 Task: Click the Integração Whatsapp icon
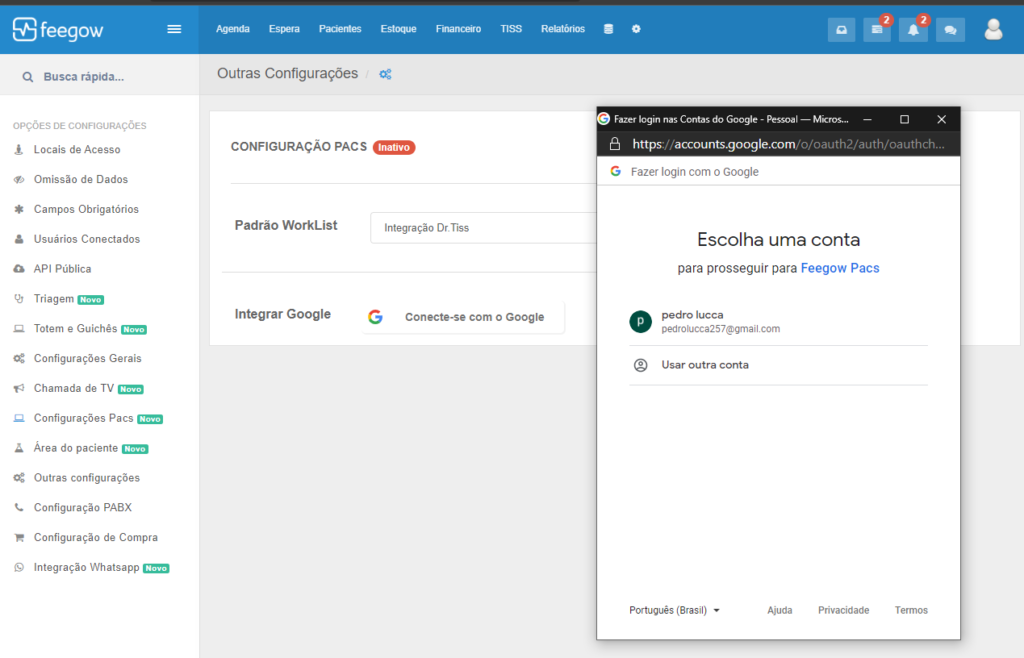click(x=19, y=567)
